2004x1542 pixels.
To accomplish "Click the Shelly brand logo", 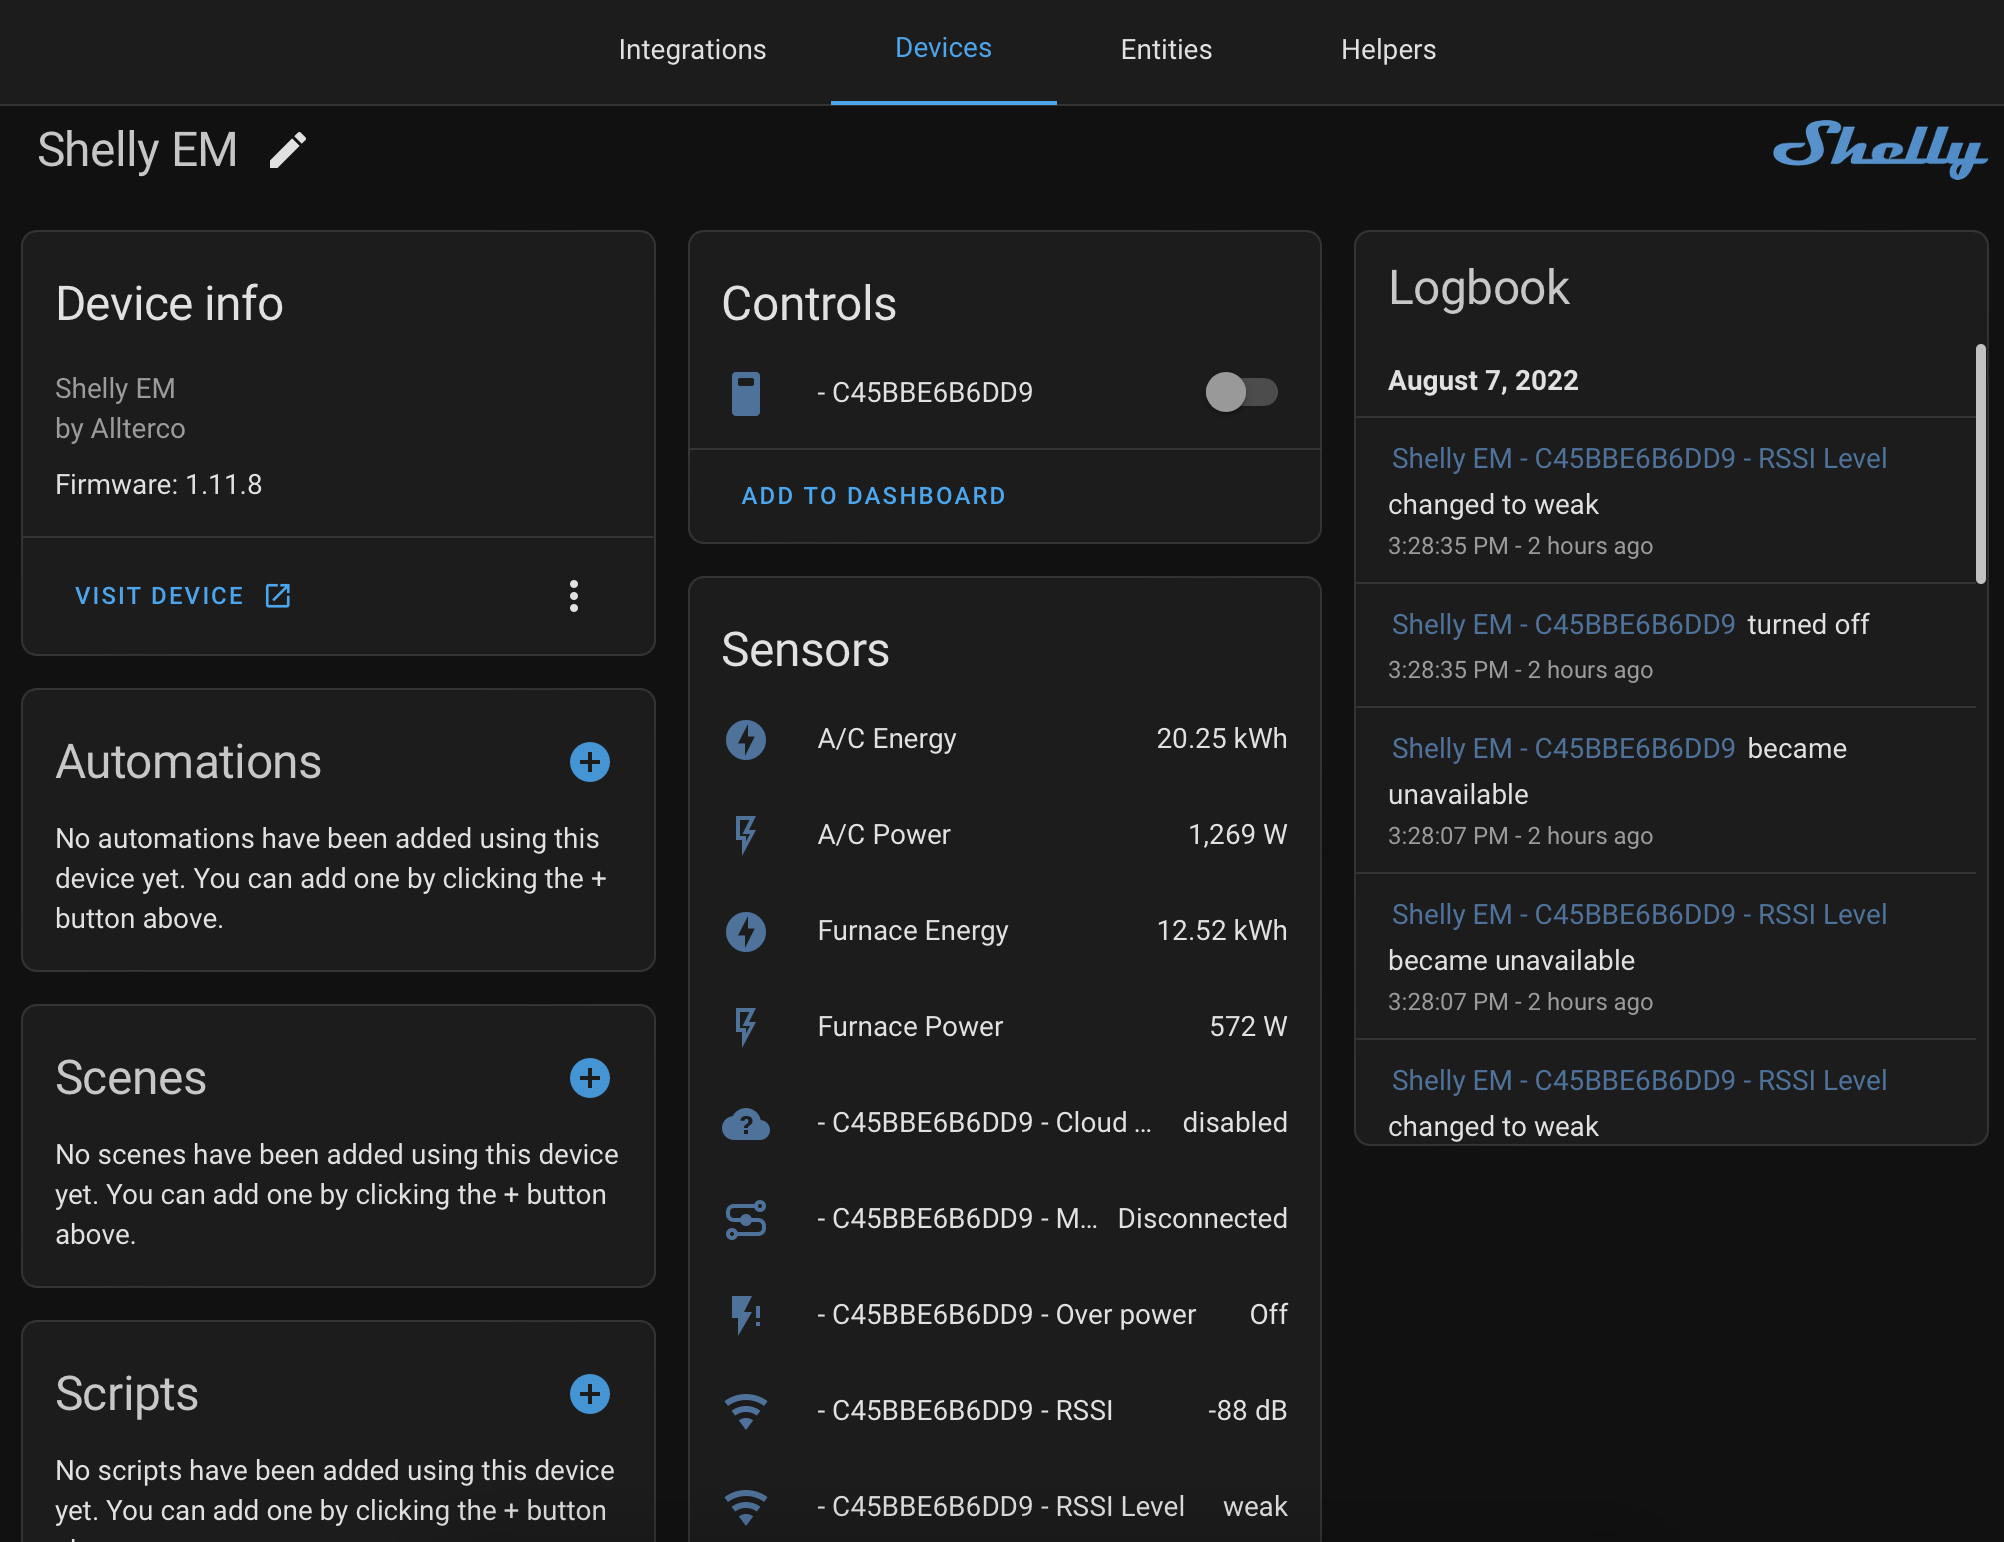I will coord(1879,149).
